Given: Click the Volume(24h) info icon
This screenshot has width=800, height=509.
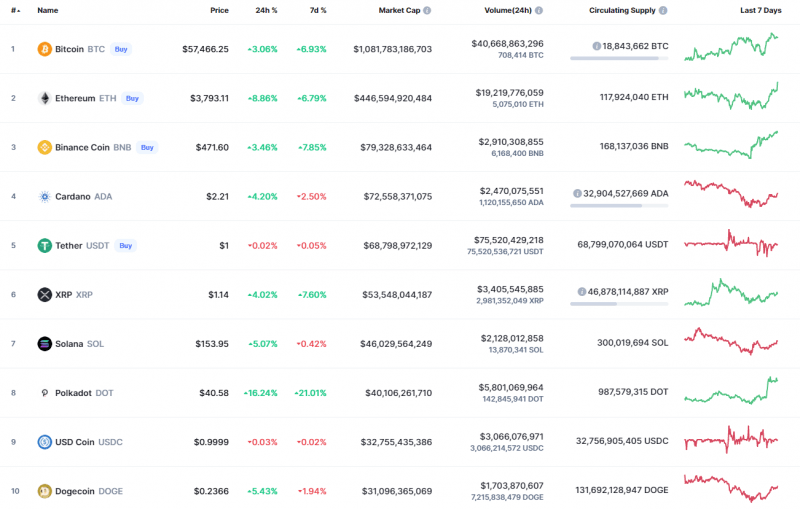Looking at the screenshot, I should [x=539, y=10].
